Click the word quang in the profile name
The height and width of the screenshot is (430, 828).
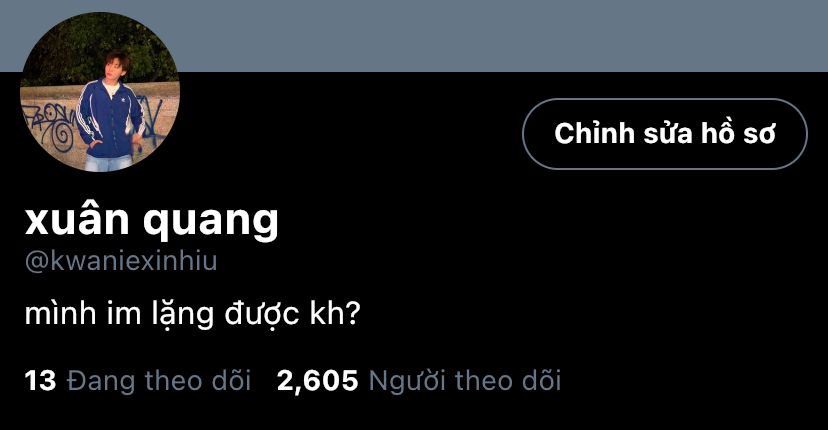211,223
